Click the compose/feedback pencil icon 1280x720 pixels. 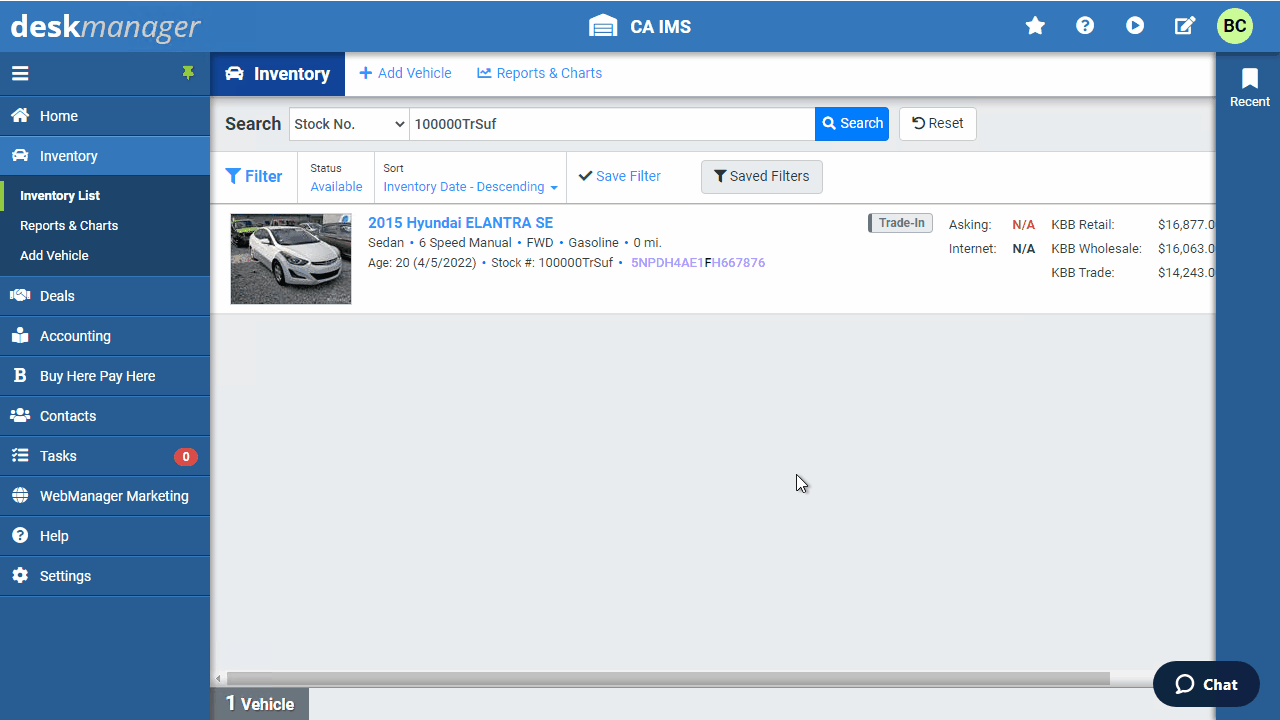pos(1184,26)
